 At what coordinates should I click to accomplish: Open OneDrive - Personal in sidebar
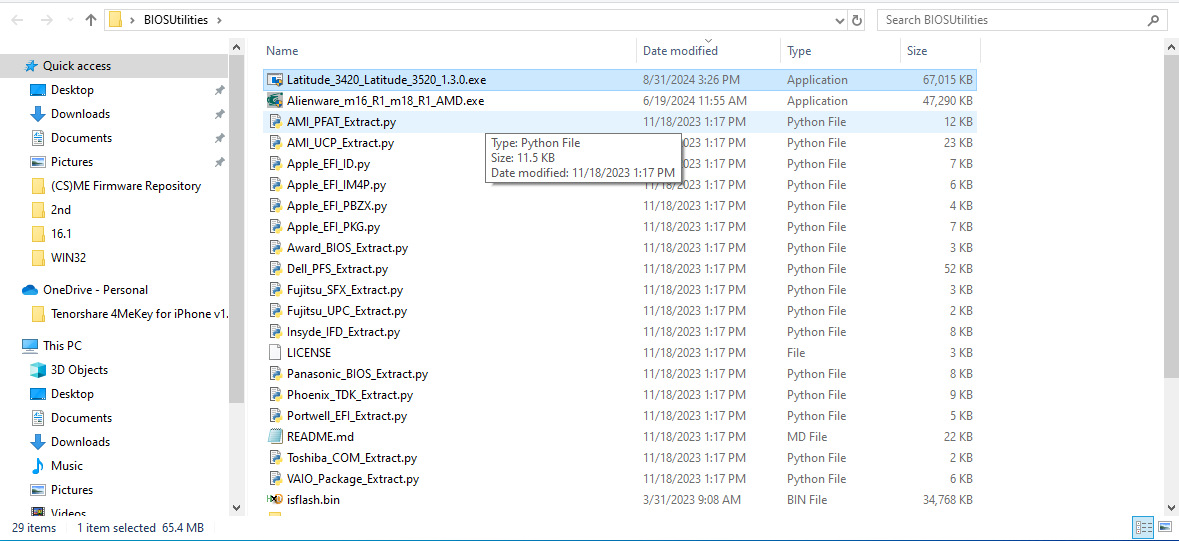coord(95,290)
